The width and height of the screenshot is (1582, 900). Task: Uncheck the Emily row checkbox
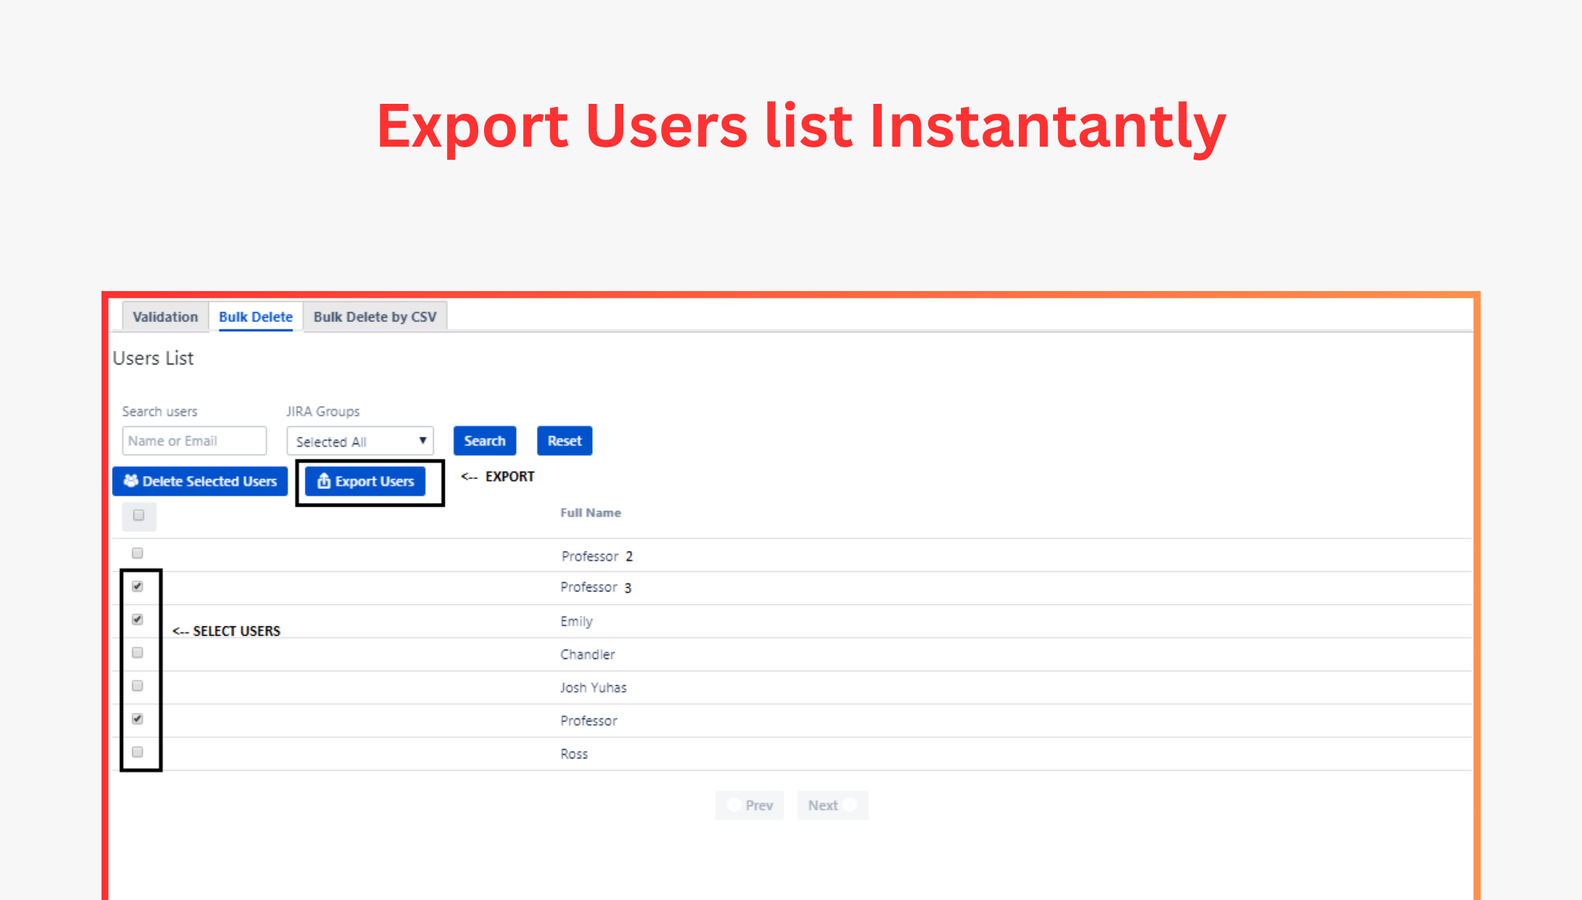pyautogui.click(x=138, y=619)
